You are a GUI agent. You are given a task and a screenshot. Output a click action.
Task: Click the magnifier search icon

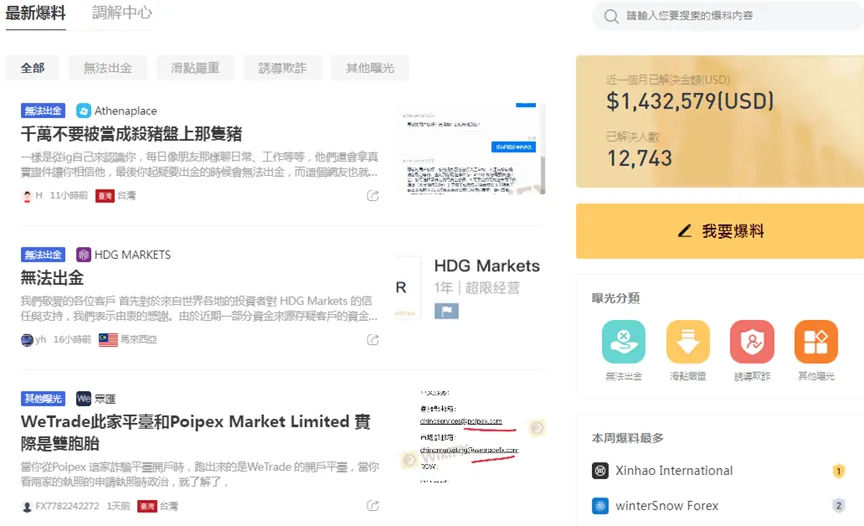(x=611, y=16)
